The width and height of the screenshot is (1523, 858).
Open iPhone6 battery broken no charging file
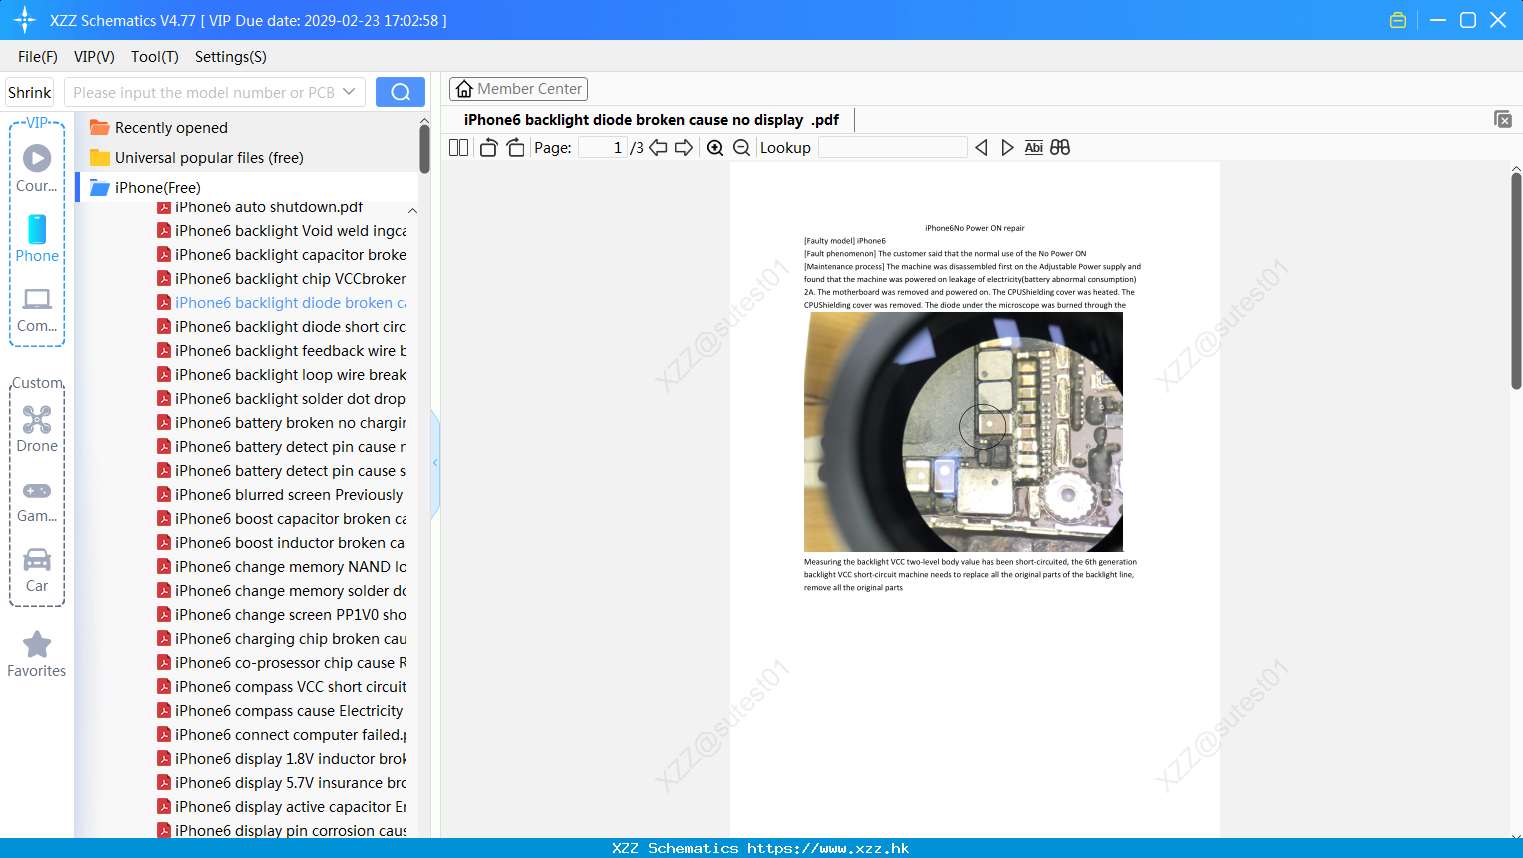[x=282, y=423]
